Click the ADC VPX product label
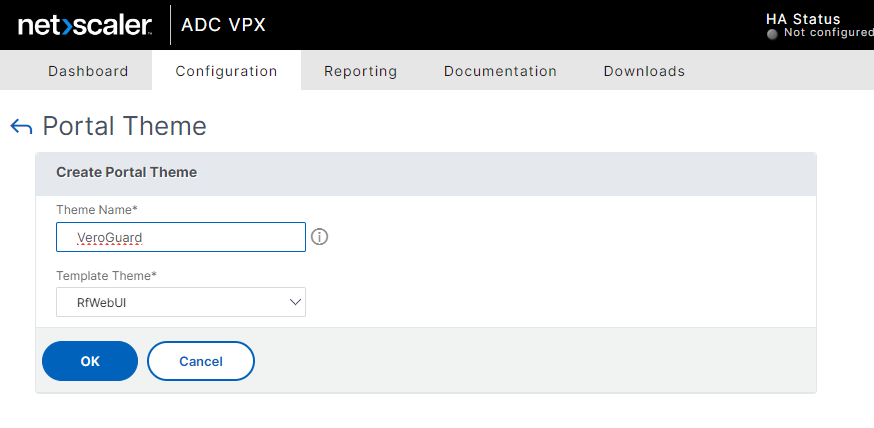The image size is (874, 428). (x=223, y=26)
